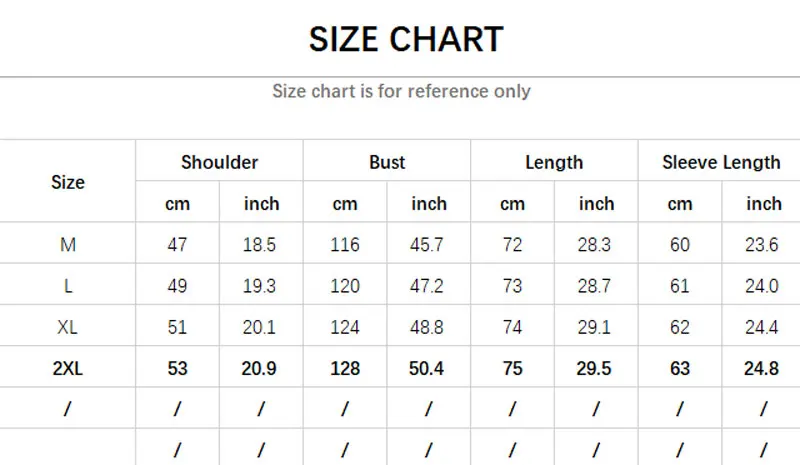
Task: Click the Length column header
Action: [x=554, y=162]
